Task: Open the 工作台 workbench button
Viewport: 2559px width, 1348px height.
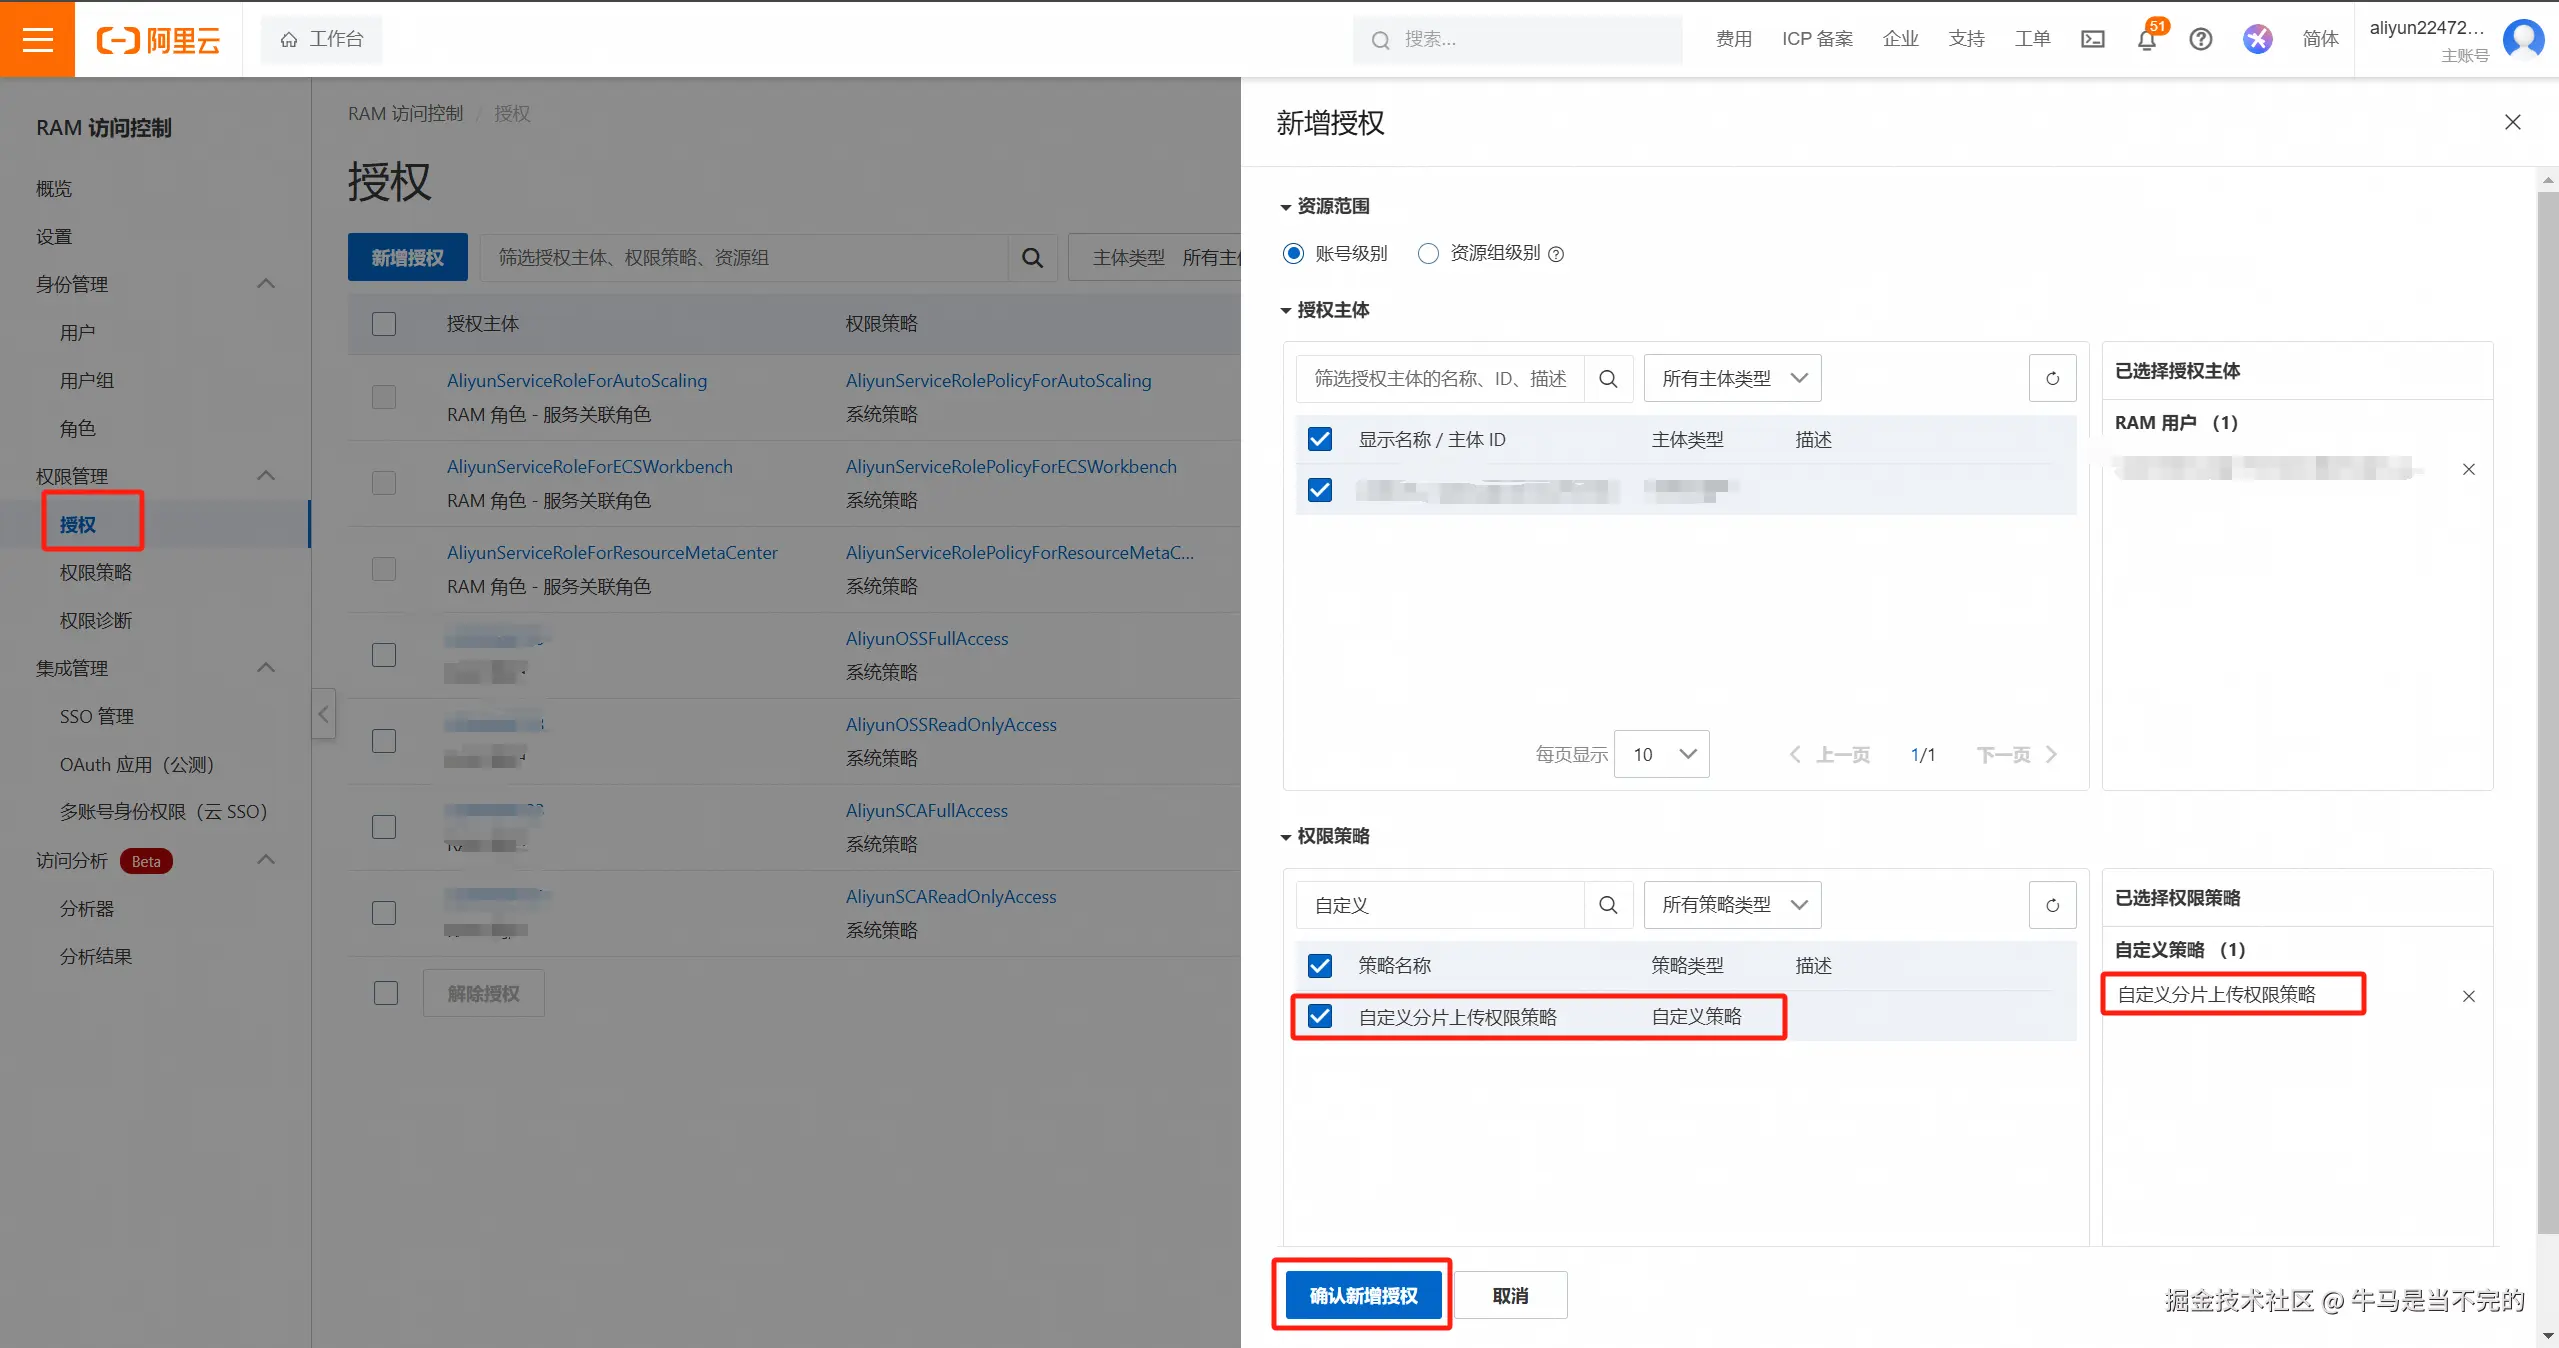Action: pos(321,39)
